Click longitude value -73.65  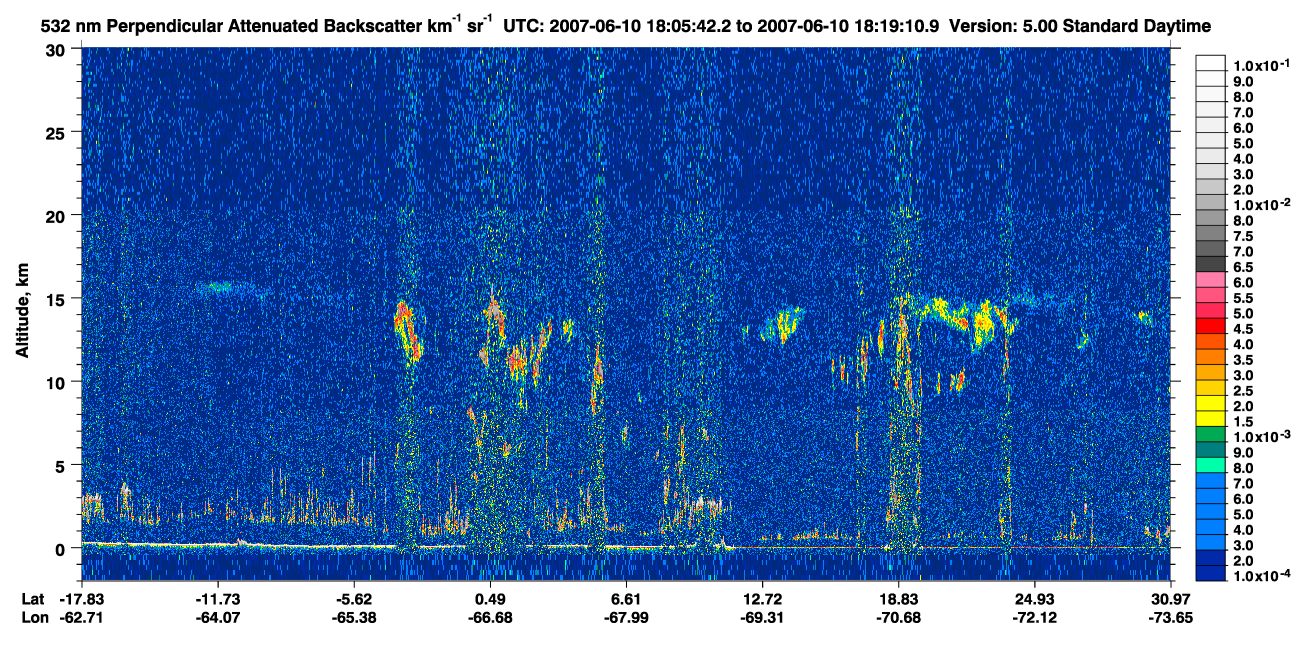coord(1171,617)
